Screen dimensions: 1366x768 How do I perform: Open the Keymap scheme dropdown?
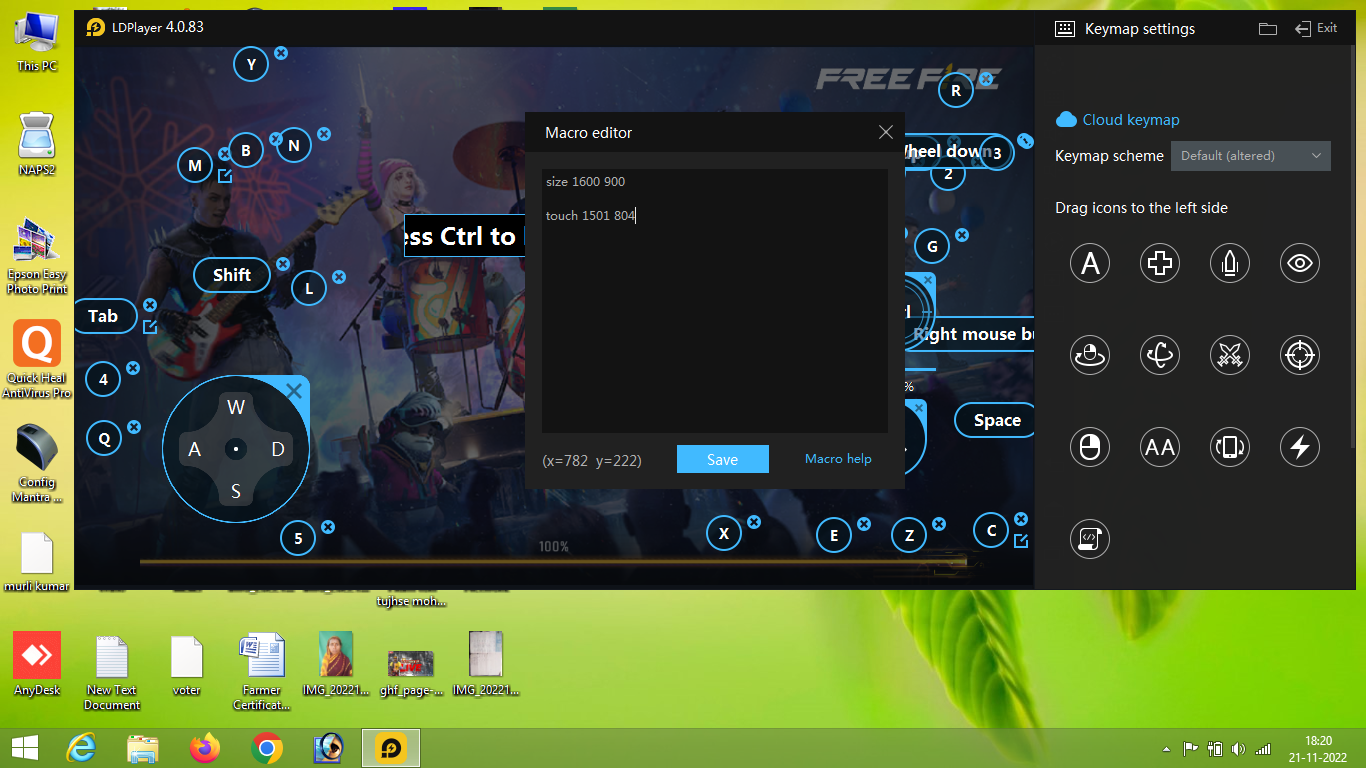click(x=1251, y=156)
